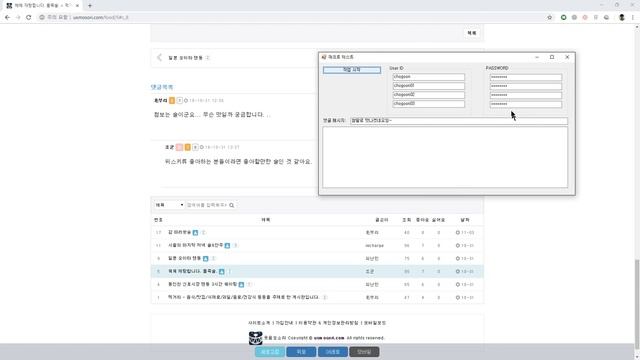Click the User ID field containing chogoon02
Viewport: 640px width, 360px height.
point(429,95)
